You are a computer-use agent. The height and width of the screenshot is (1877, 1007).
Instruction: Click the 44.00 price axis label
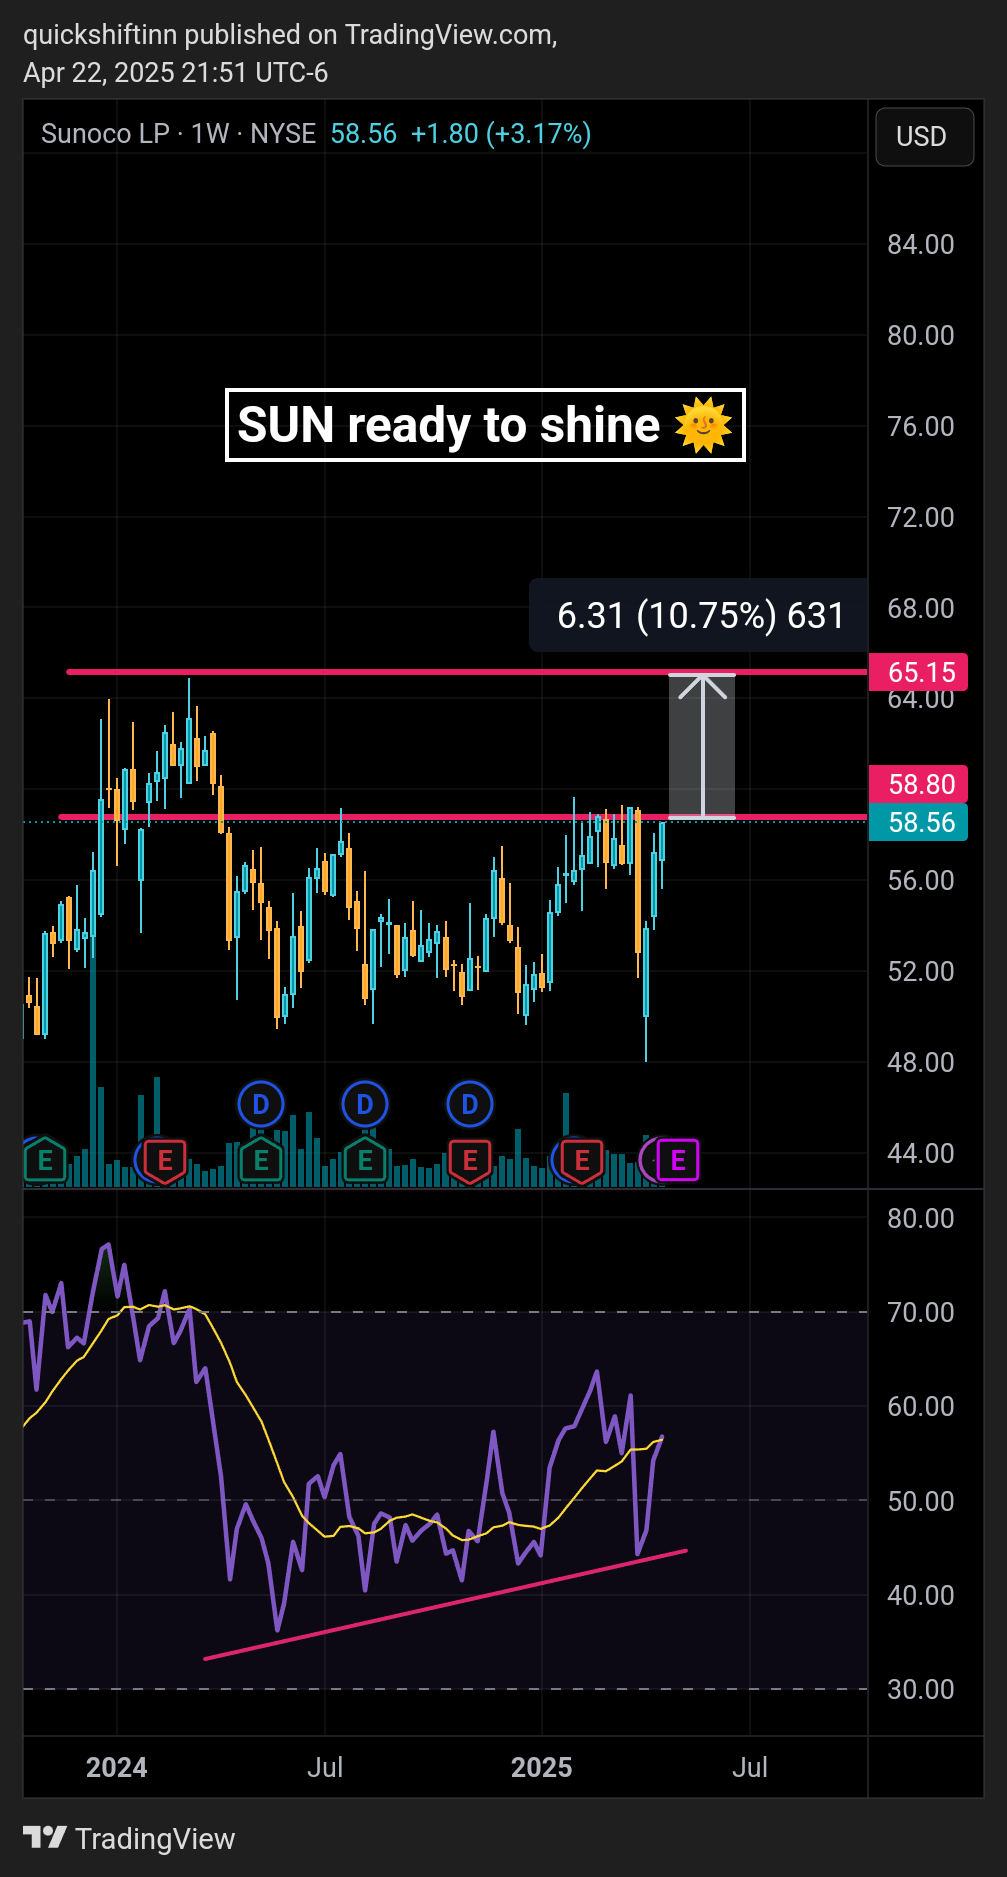[x=921, y=1153]
